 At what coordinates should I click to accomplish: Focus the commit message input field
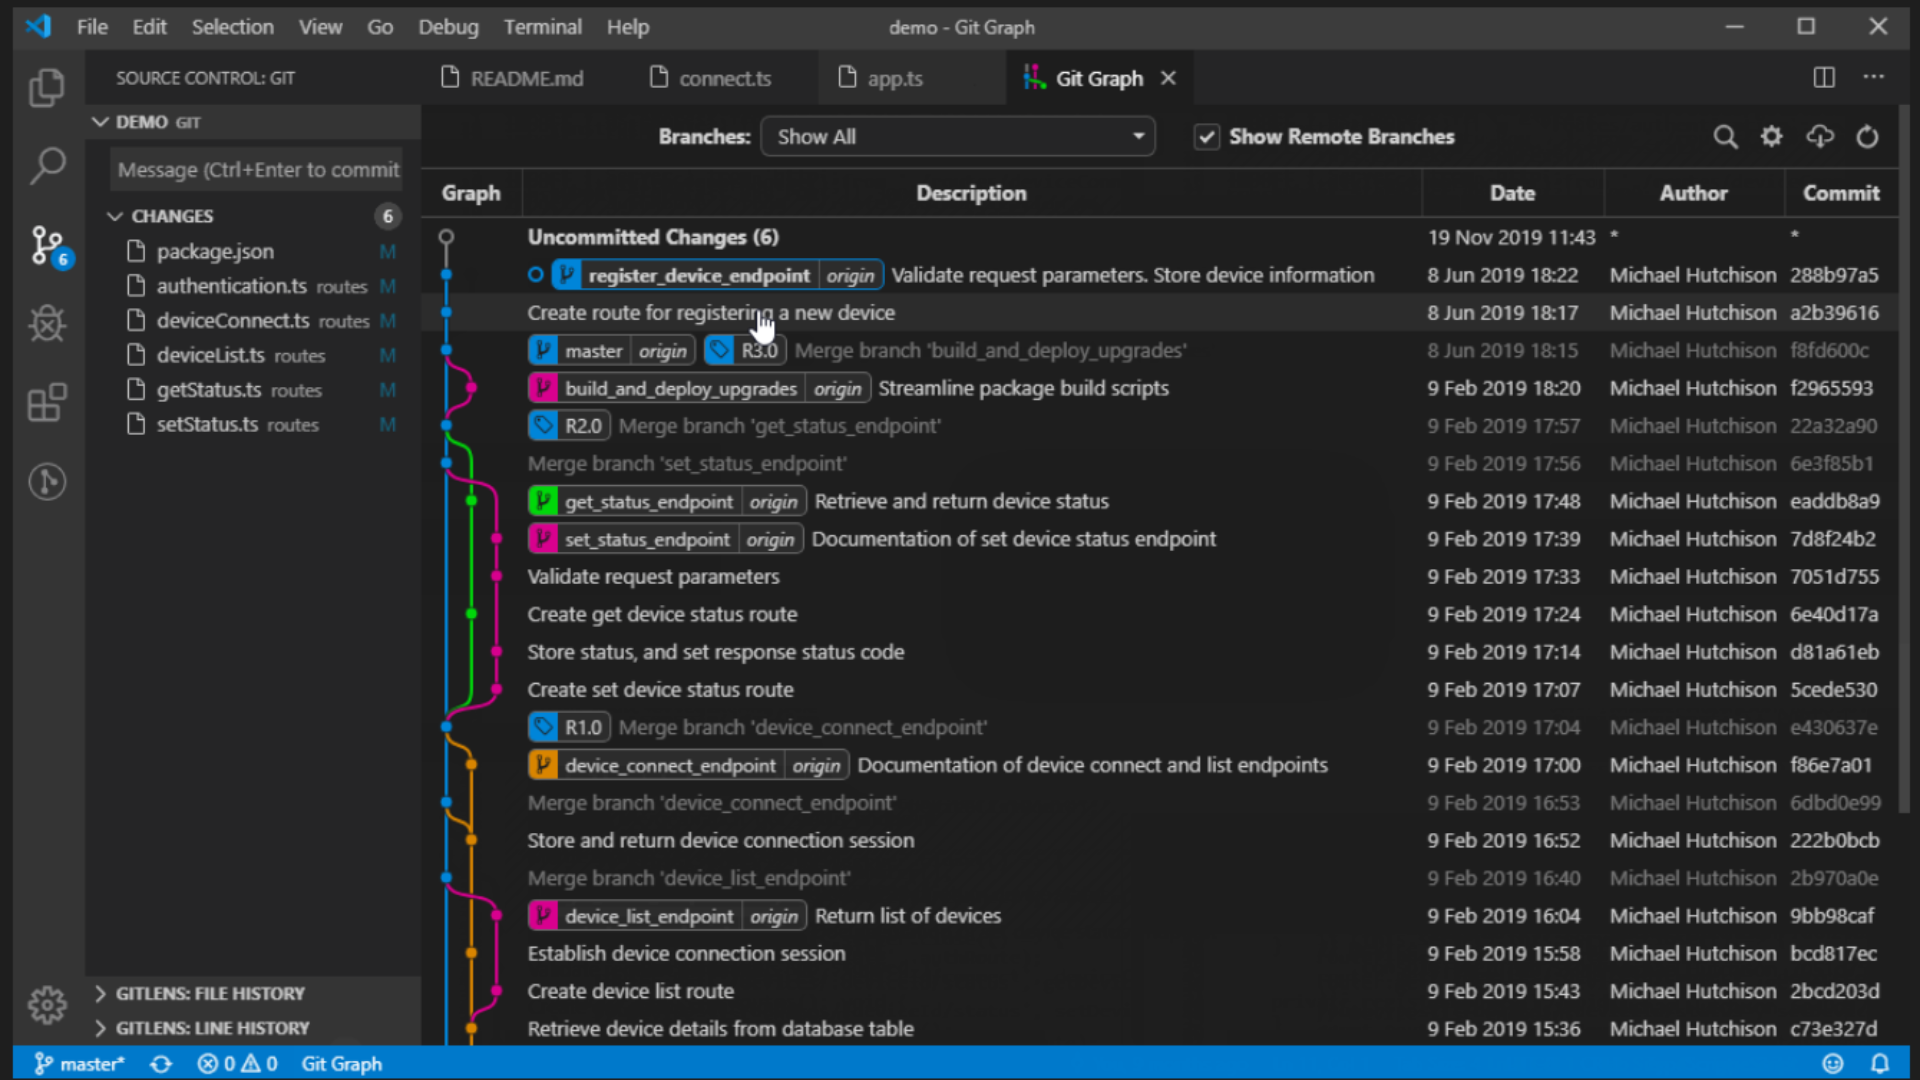coord(256,169)
